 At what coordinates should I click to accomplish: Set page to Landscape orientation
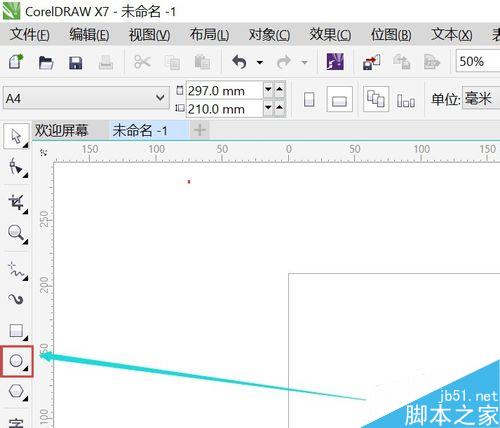(340, 99)
